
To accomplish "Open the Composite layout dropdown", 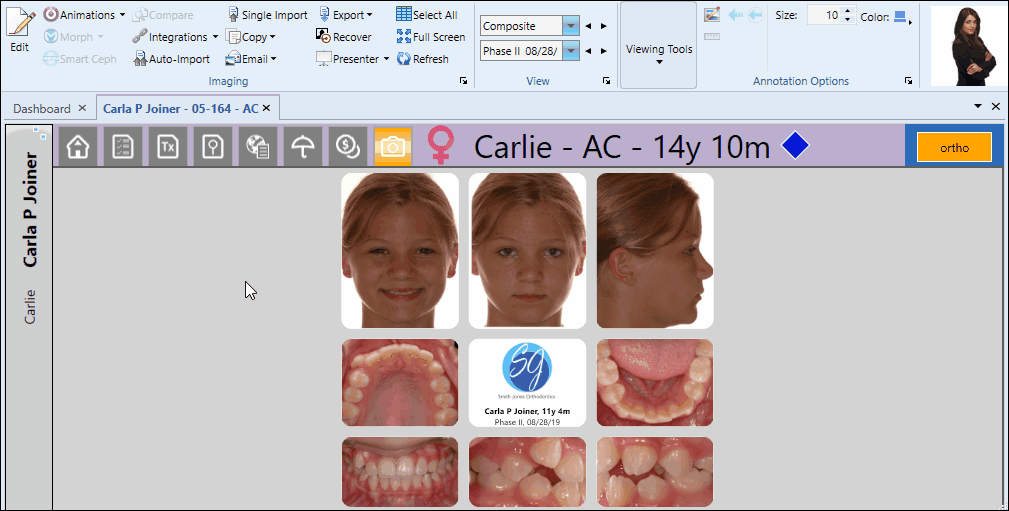I will [570, 26].
